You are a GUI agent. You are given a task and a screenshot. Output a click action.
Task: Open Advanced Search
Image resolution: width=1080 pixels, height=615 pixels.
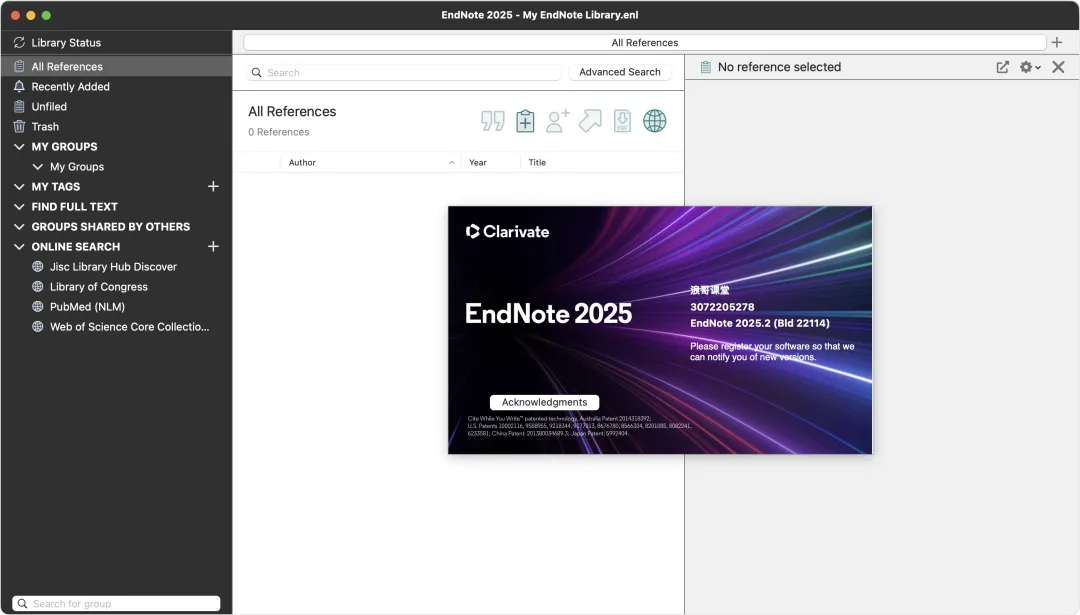[x=620, y=72]
